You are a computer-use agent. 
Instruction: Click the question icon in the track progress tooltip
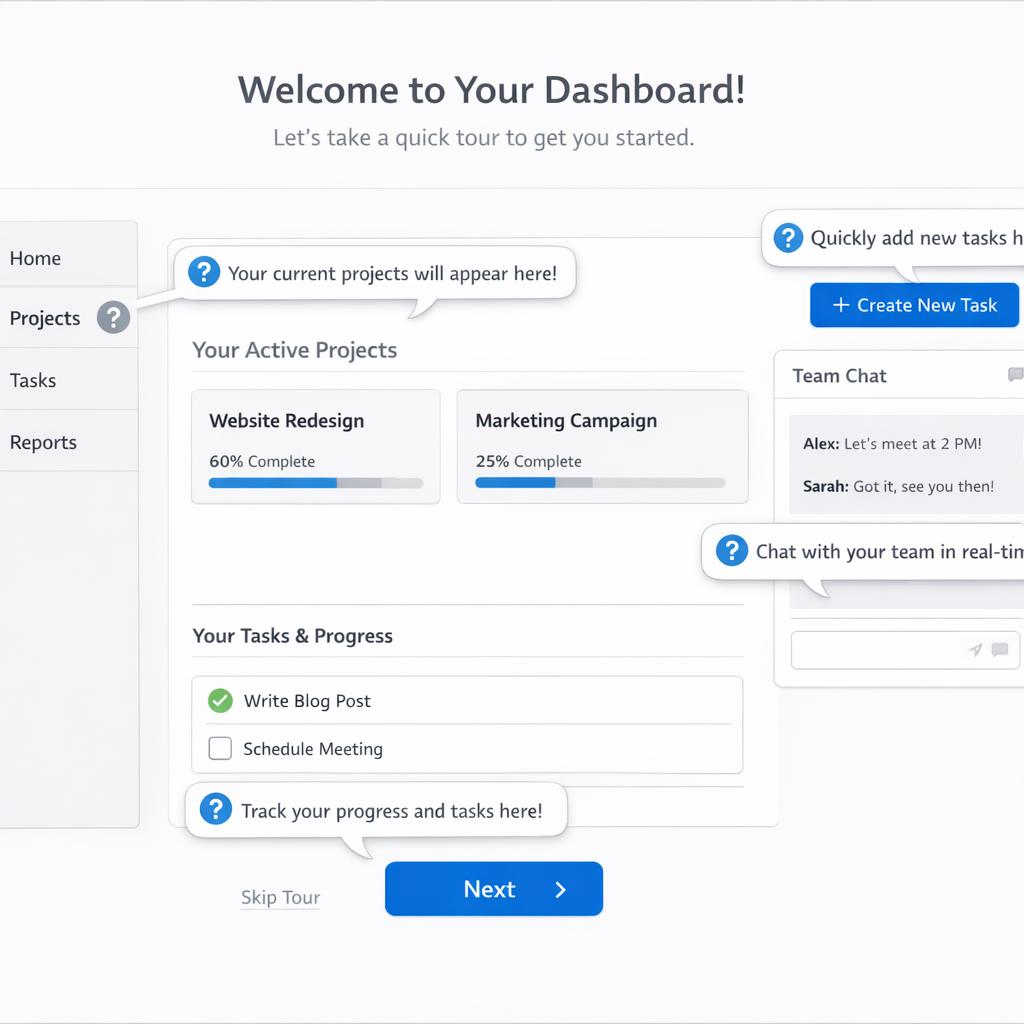pos(216,809)
